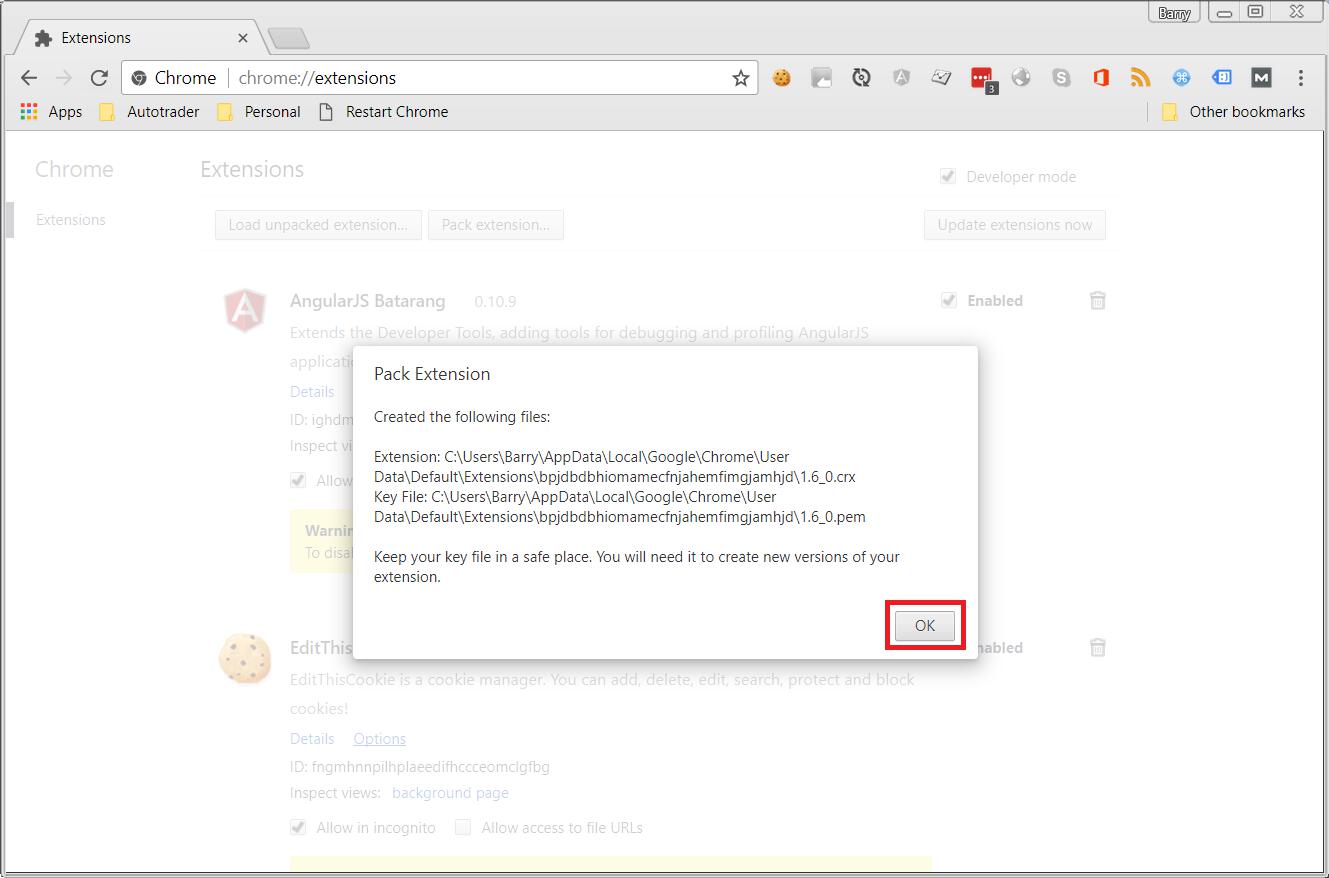Open Details link under AngularJS Batarang

[x=312, y=391]
